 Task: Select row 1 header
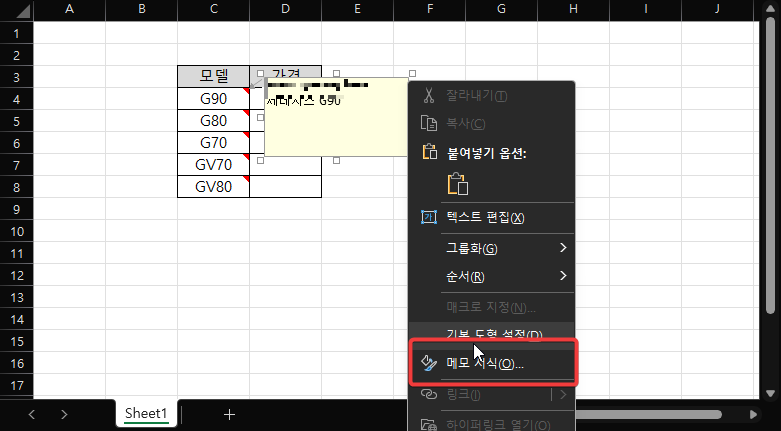pos(16,33)
